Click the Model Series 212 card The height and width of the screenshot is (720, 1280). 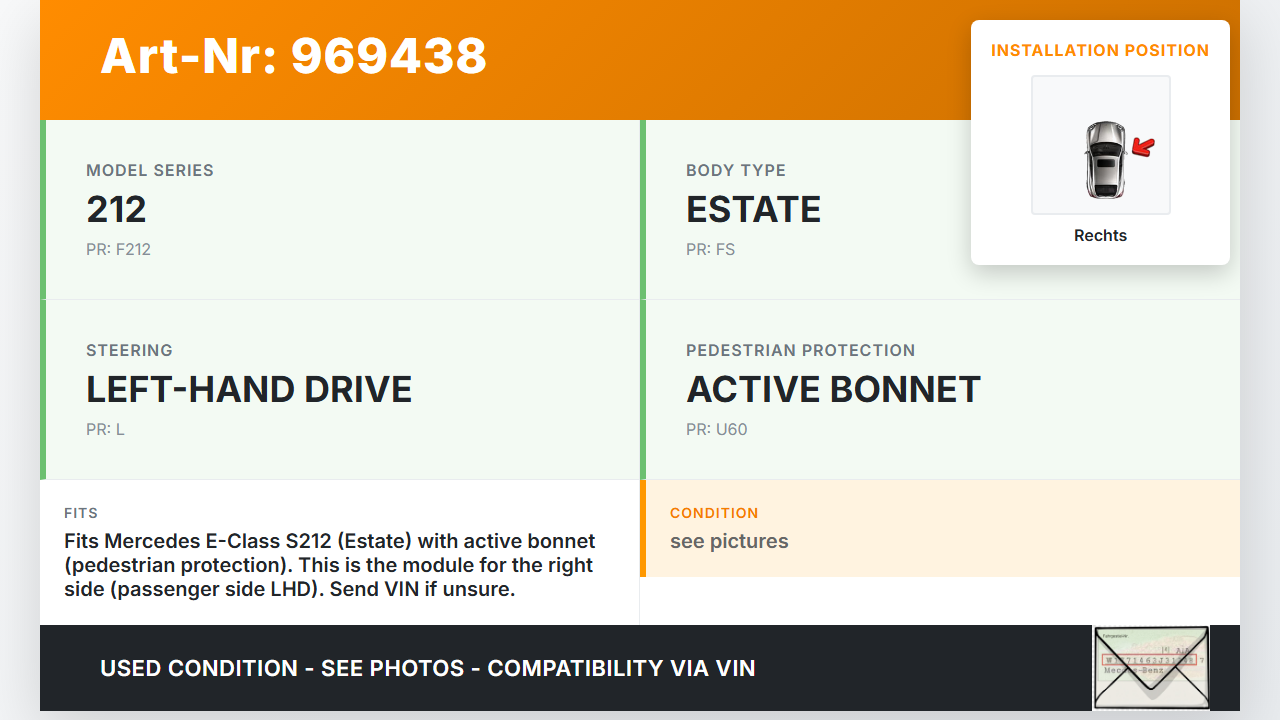(340, 210)
